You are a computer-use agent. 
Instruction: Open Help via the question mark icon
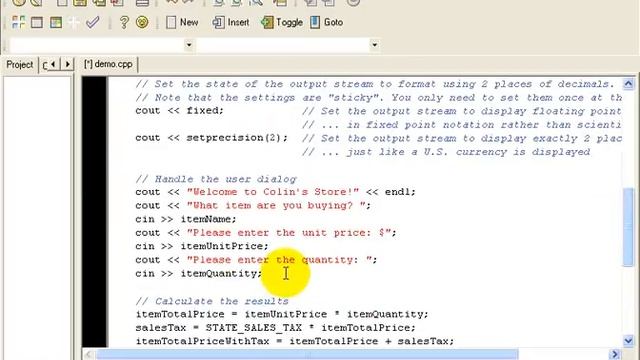[124, 22]
